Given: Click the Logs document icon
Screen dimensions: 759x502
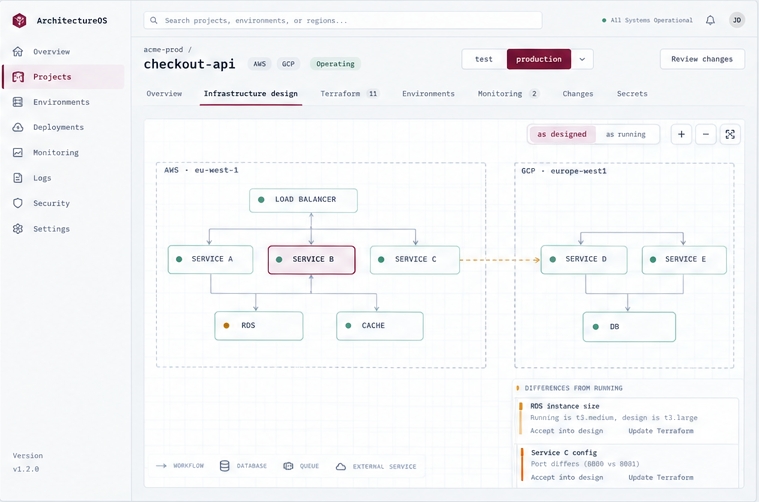Looking at the screenshot, I should pos(18,178).
